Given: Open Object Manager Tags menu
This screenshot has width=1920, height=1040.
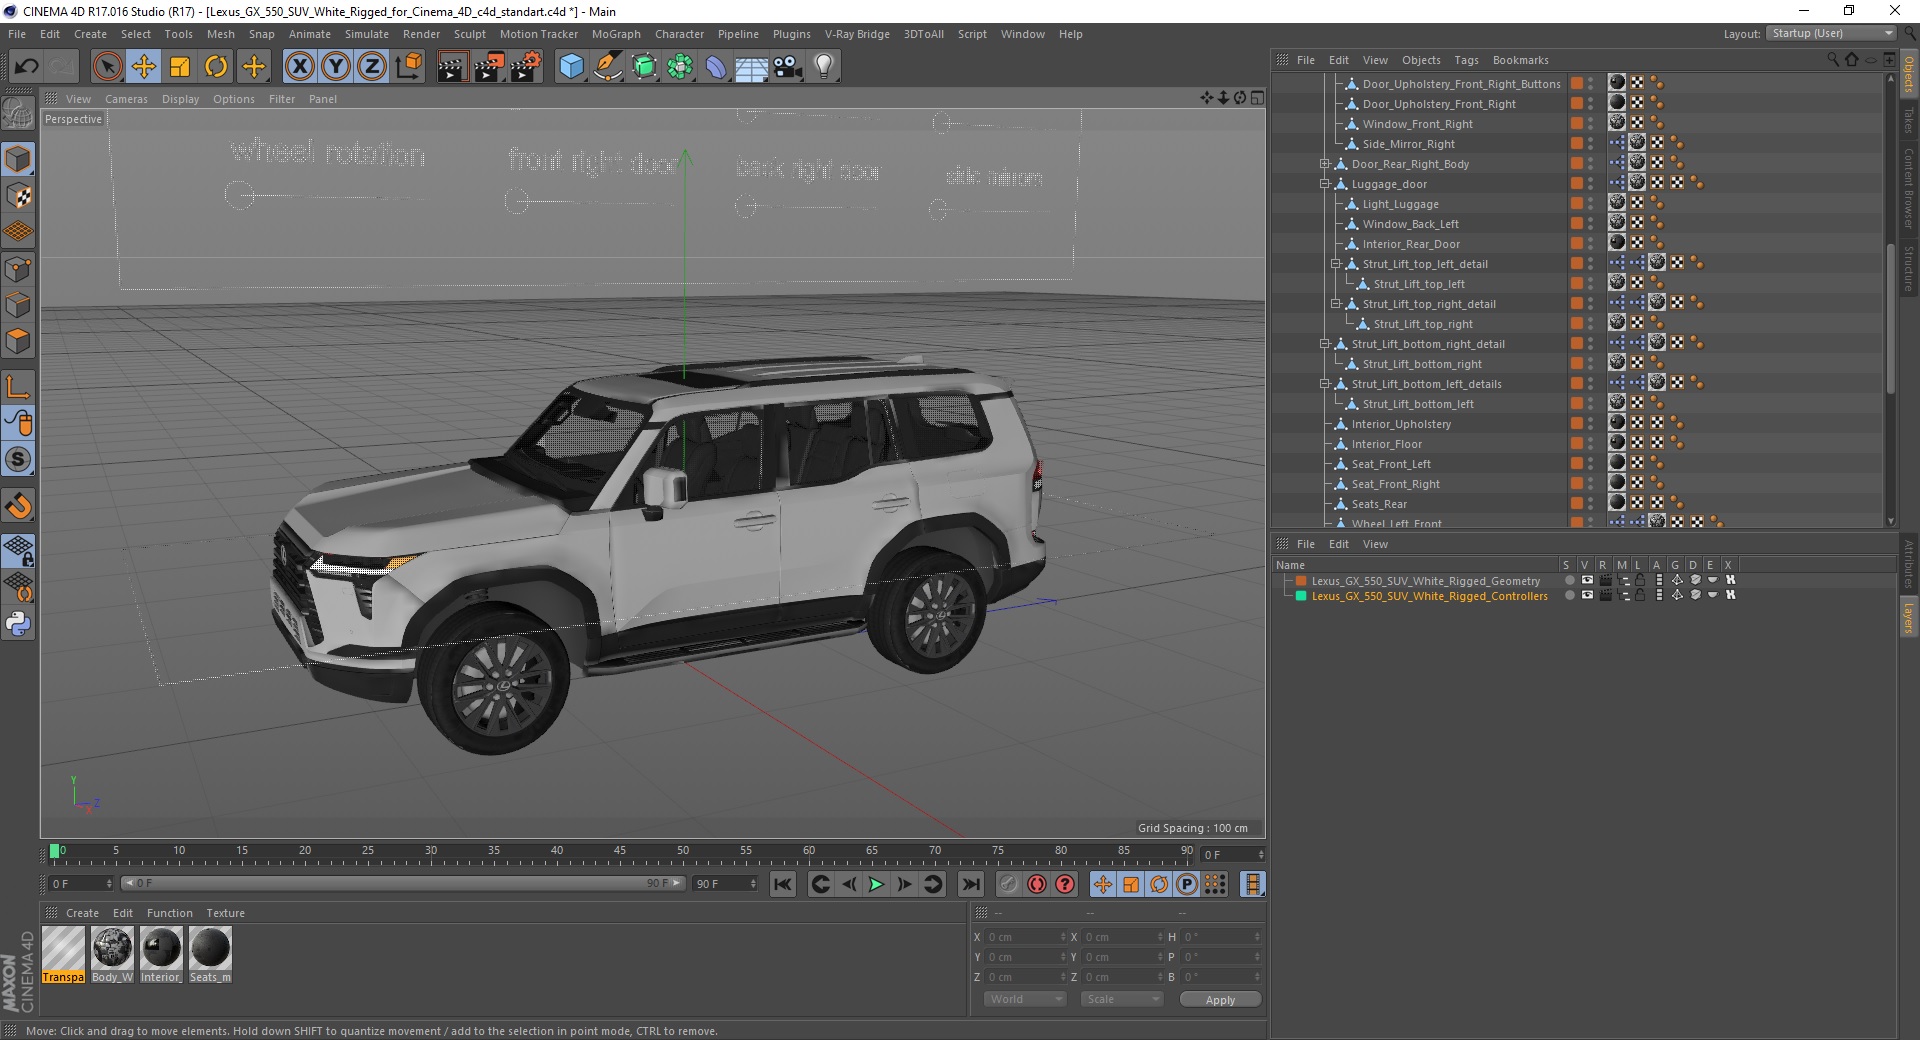Looking at the screenshot, I should pos(1466,60).
